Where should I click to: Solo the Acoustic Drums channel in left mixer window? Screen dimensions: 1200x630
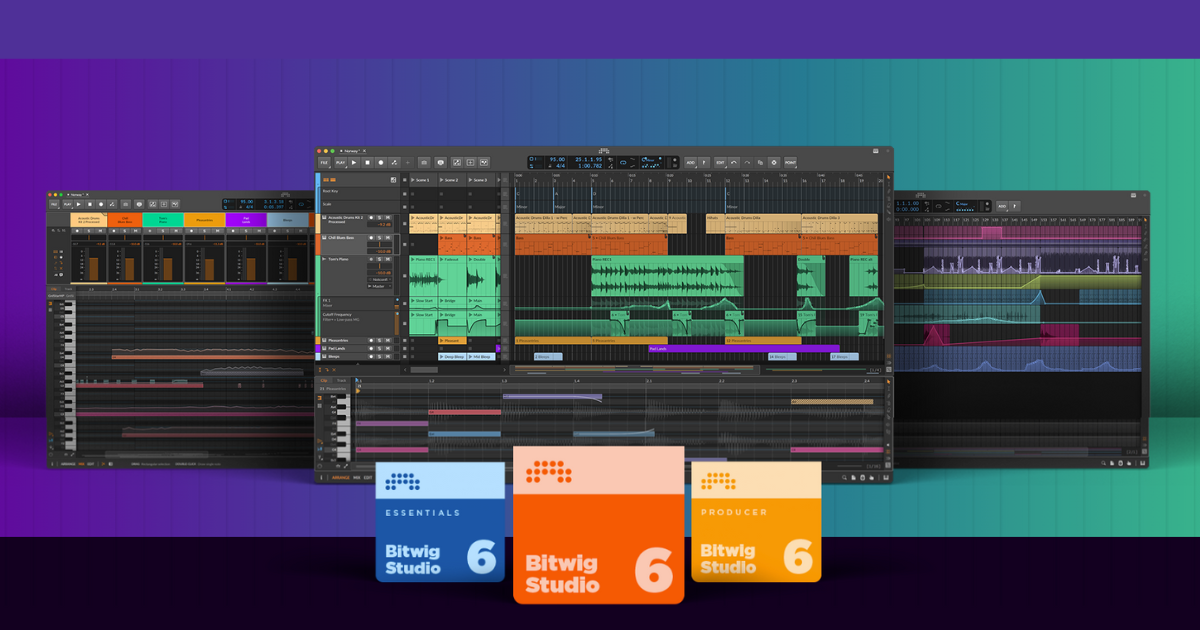pos(89,231)
